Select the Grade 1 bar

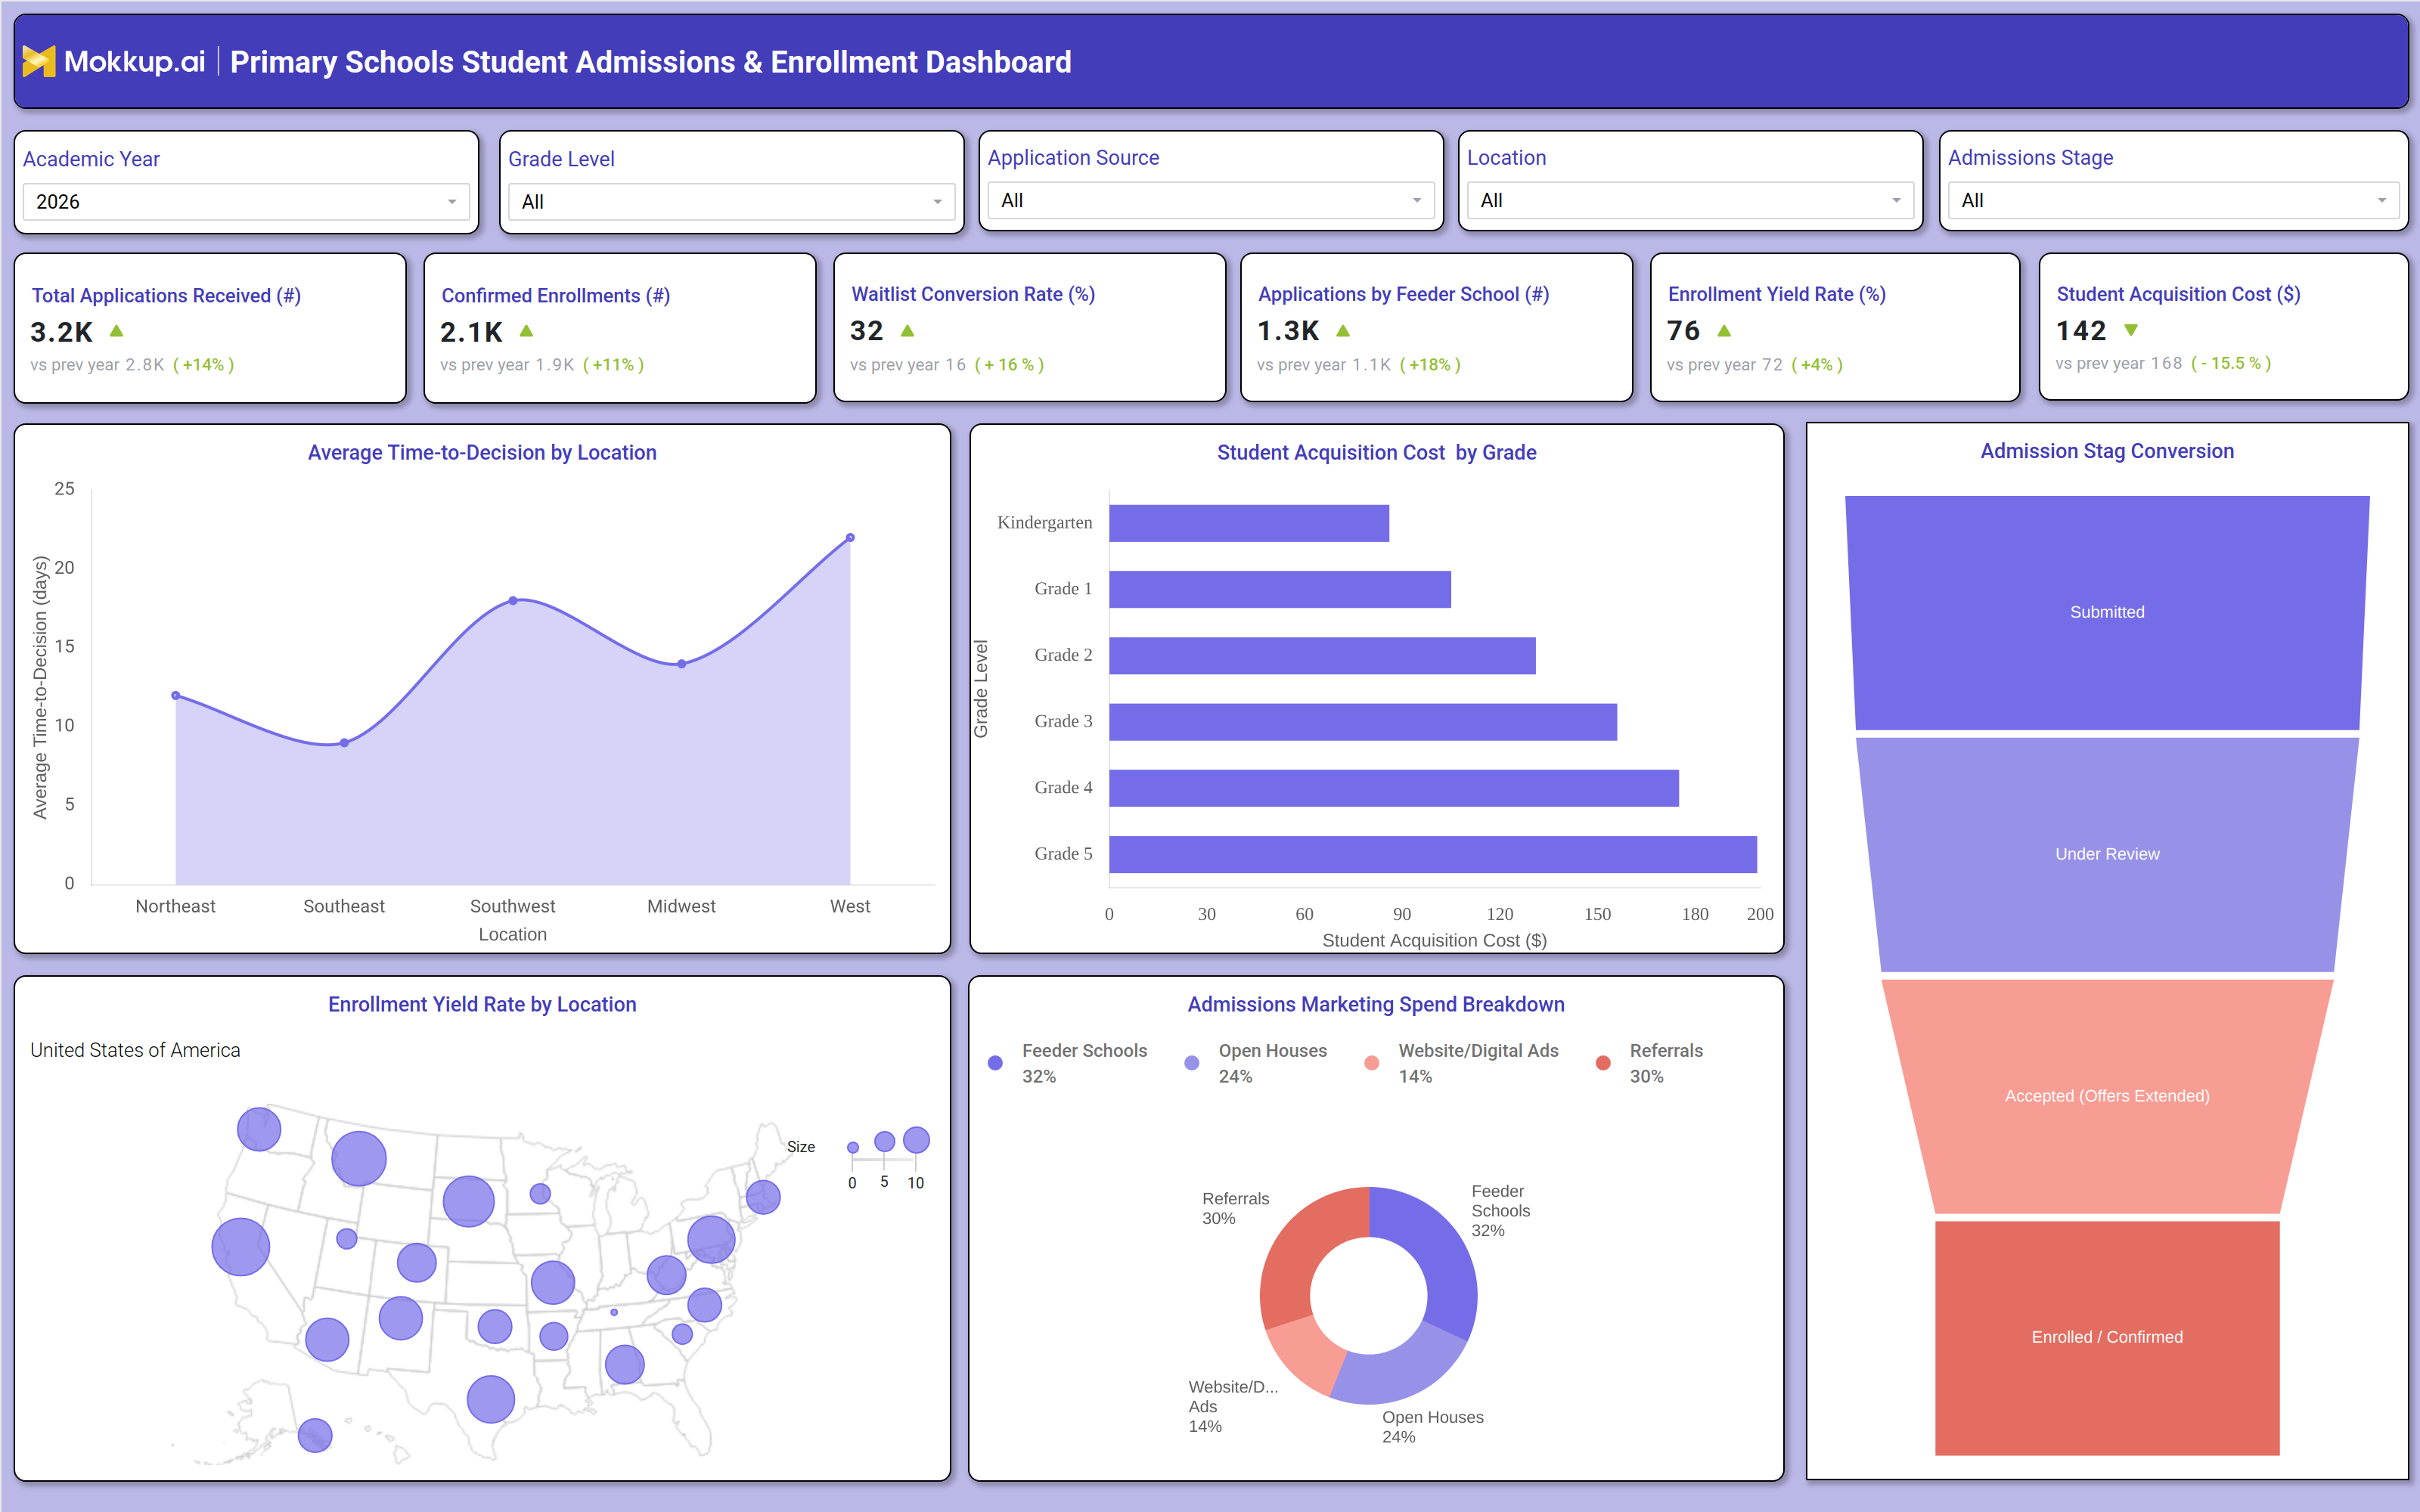click(1280, 589)
